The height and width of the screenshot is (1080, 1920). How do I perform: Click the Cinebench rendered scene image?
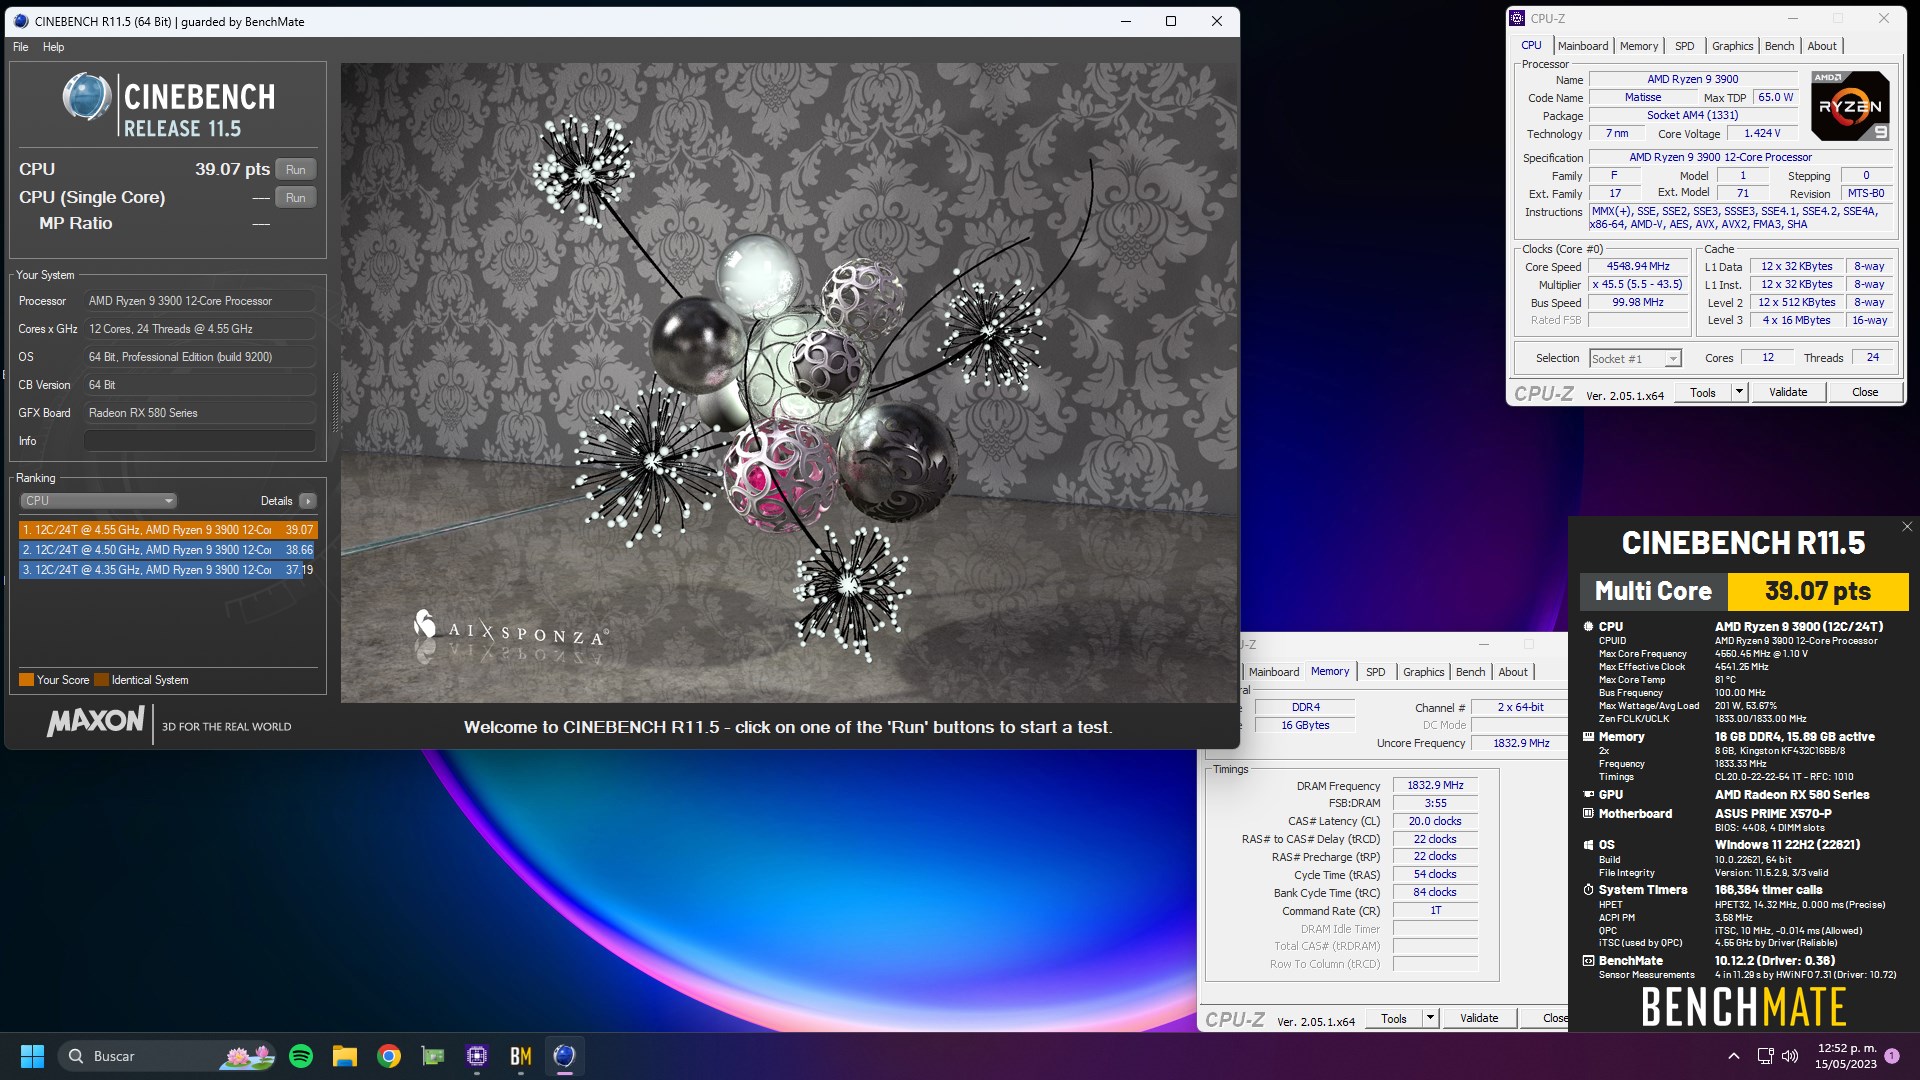[789, 383]
